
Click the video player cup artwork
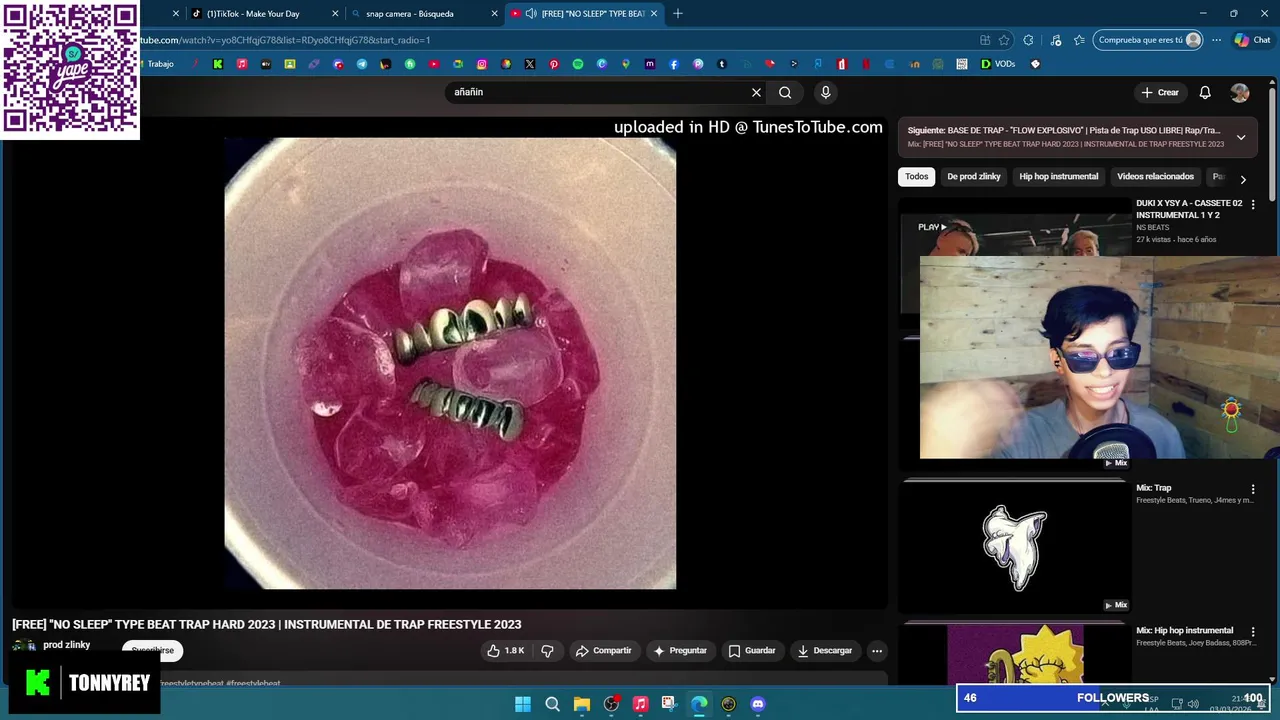coord(450,363)
